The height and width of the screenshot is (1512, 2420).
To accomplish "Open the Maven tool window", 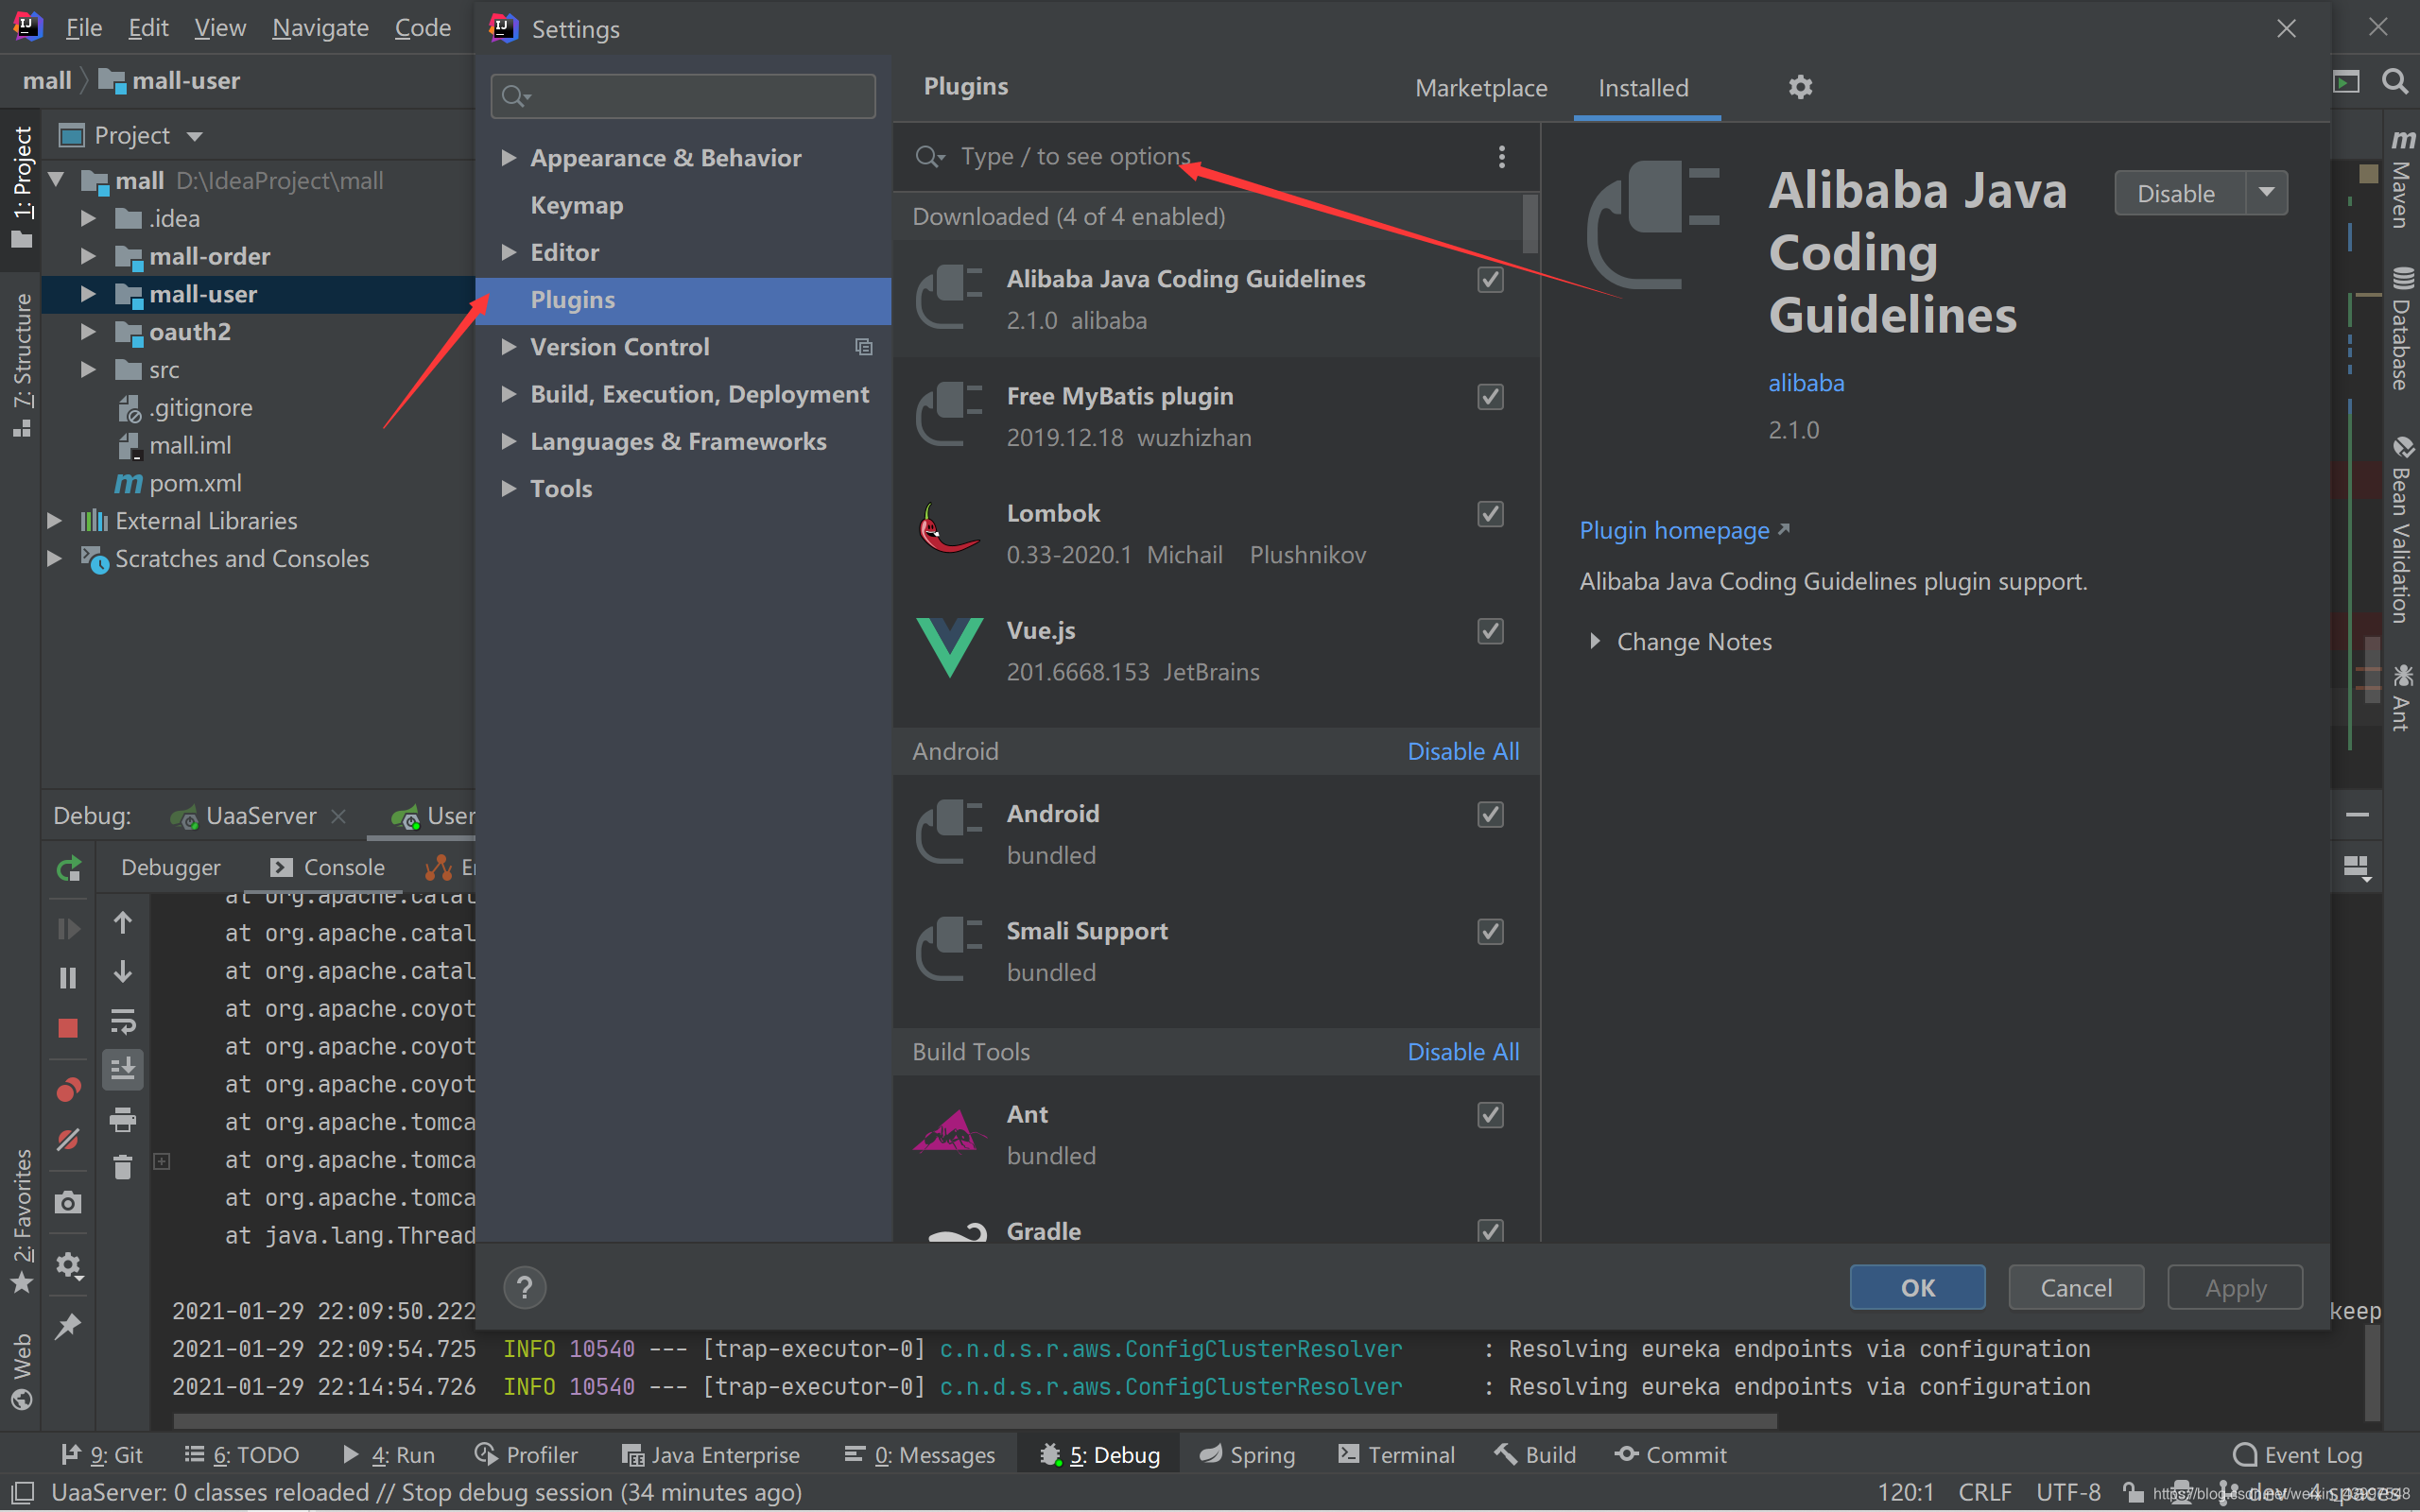I will click(2401, 178).
